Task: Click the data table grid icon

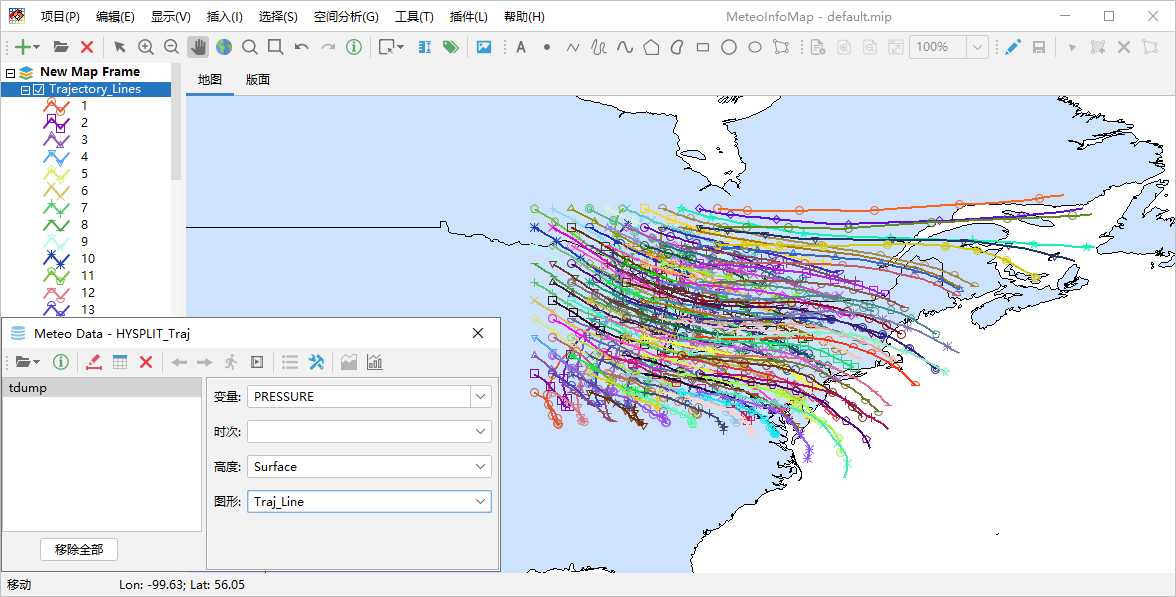Action: 120,362
